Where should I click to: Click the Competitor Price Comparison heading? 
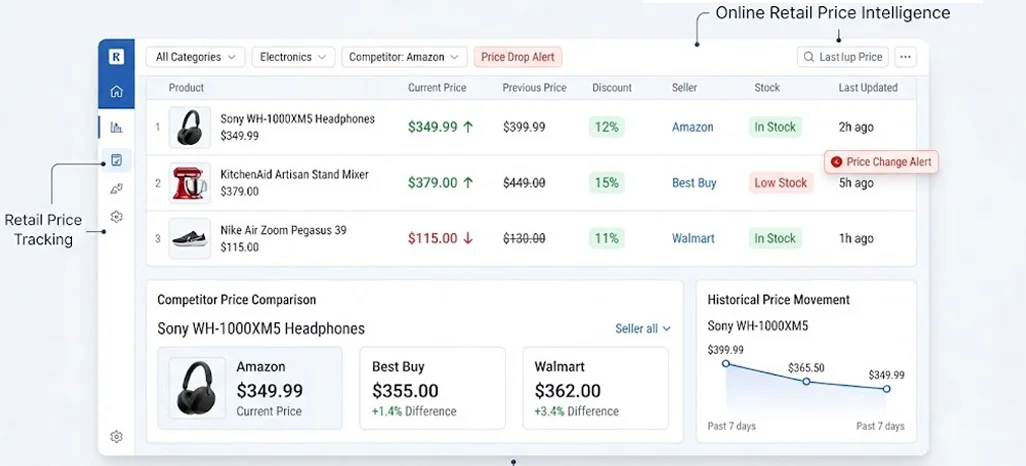click(x=236, y=300)
